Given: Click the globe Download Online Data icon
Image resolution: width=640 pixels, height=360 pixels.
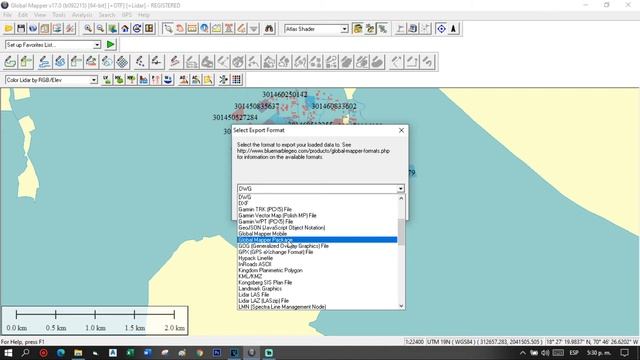Looking at the screenshot, I should tap(33, 29).
